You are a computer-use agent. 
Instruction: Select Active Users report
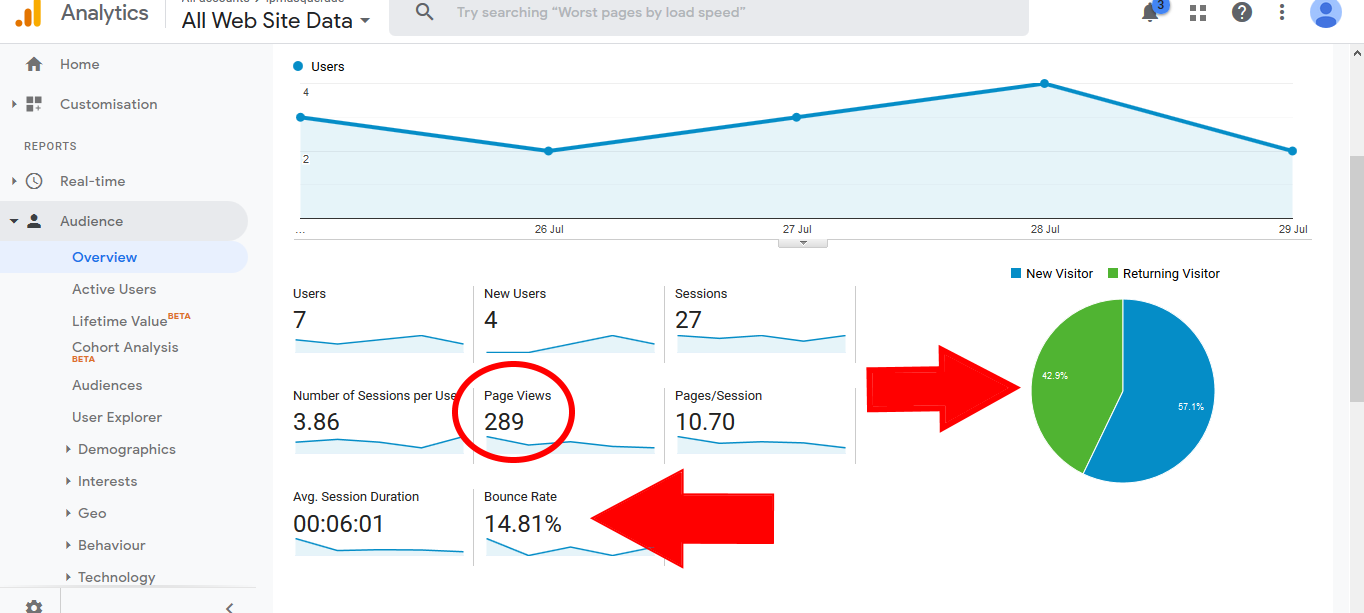(x=114, y=289)
